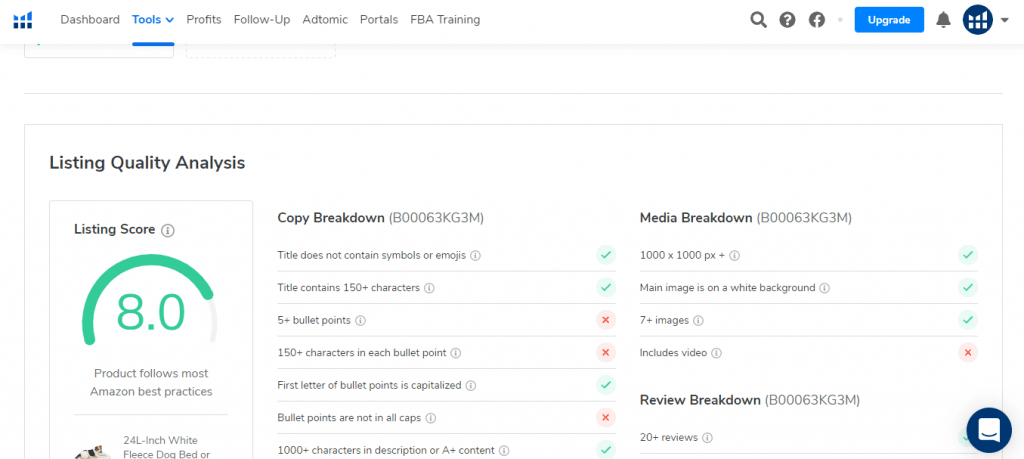
Task: Click info icon for first letter capitalized
Action: (x=471, y=385)
